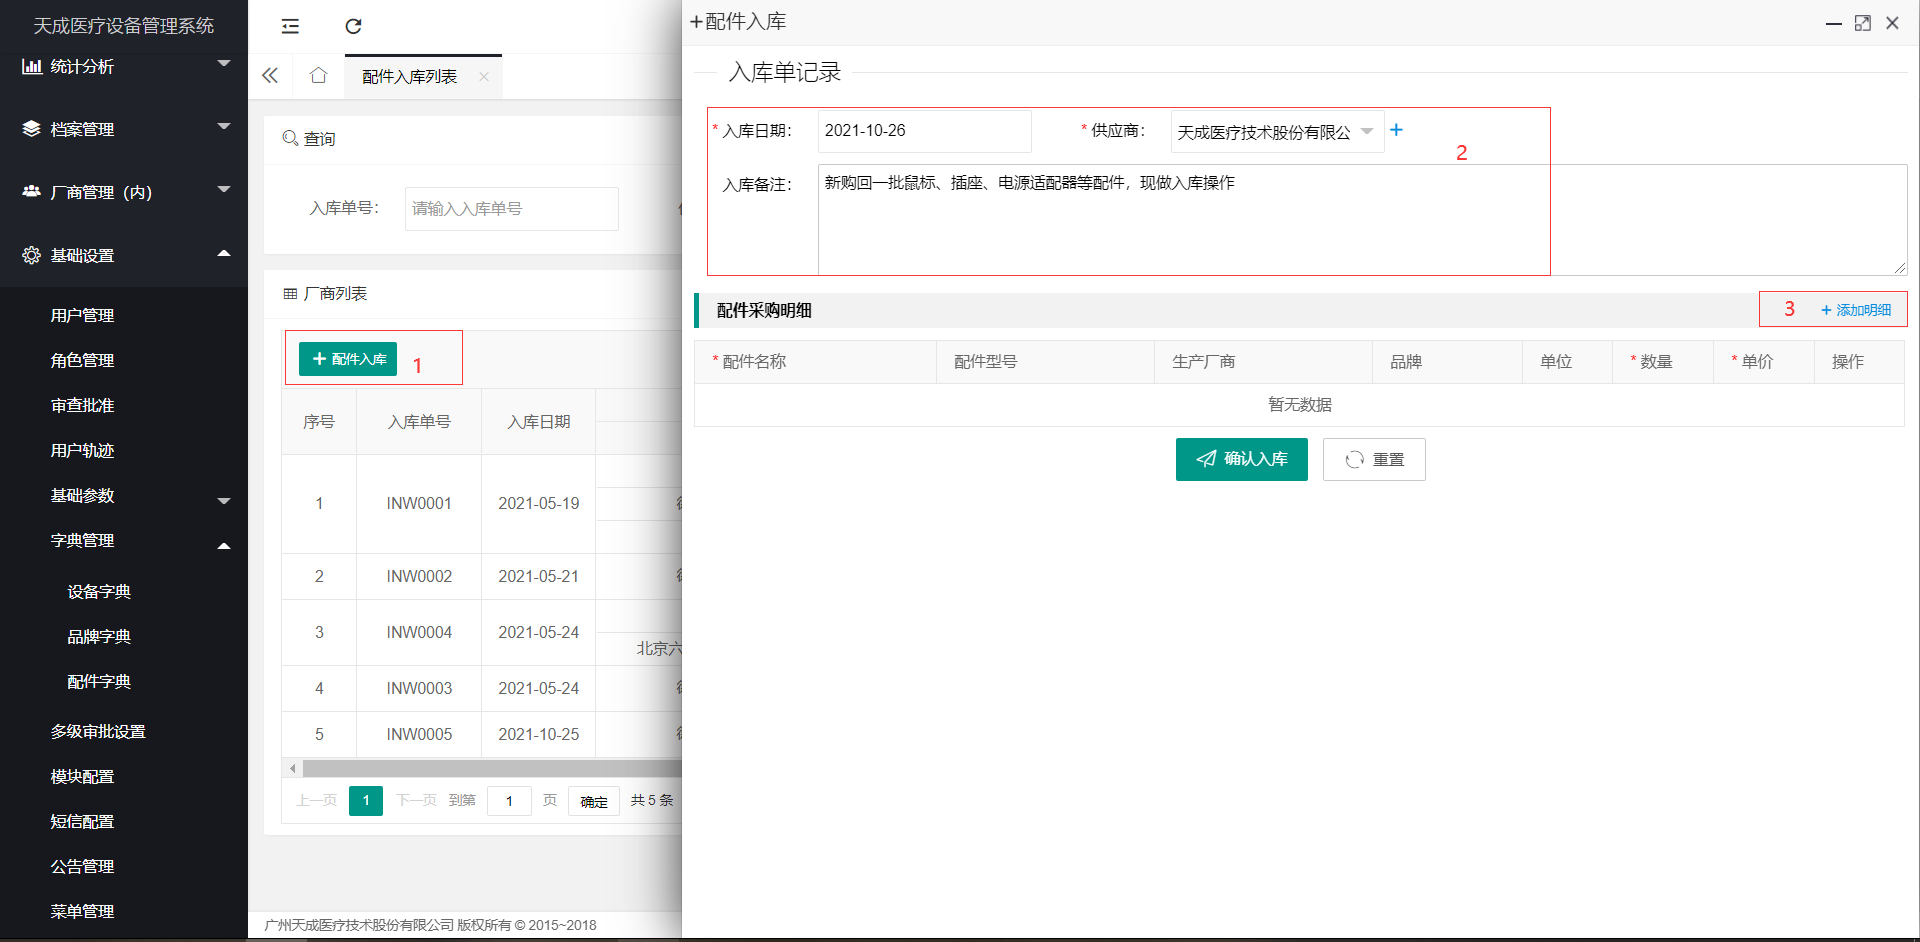Click the 入库单号 search field

click(x=512, y=208)
